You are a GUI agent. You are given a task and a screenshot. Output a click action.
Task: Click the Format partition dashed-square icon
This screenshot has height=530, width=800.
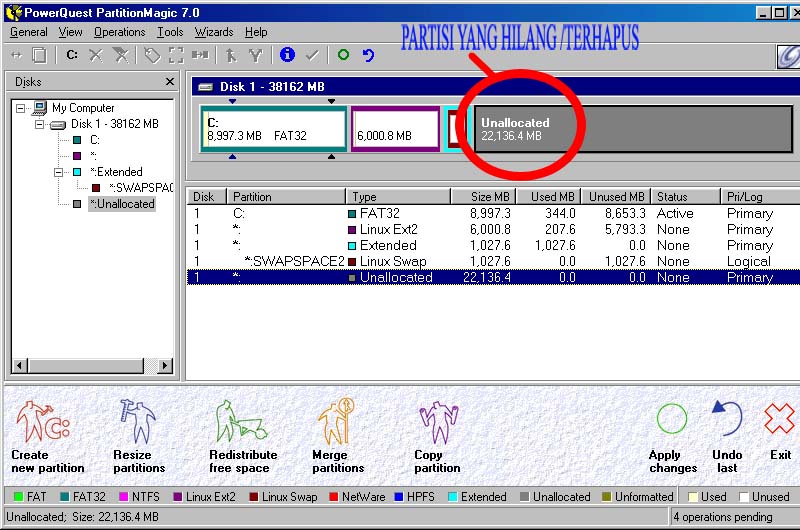176,55
